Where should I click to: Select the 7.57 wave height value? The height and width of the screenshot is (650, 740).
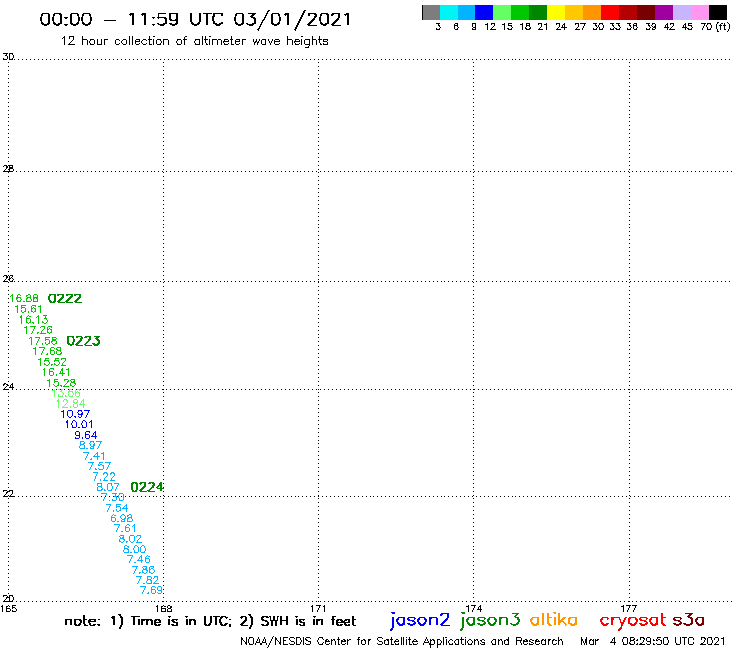99,466
